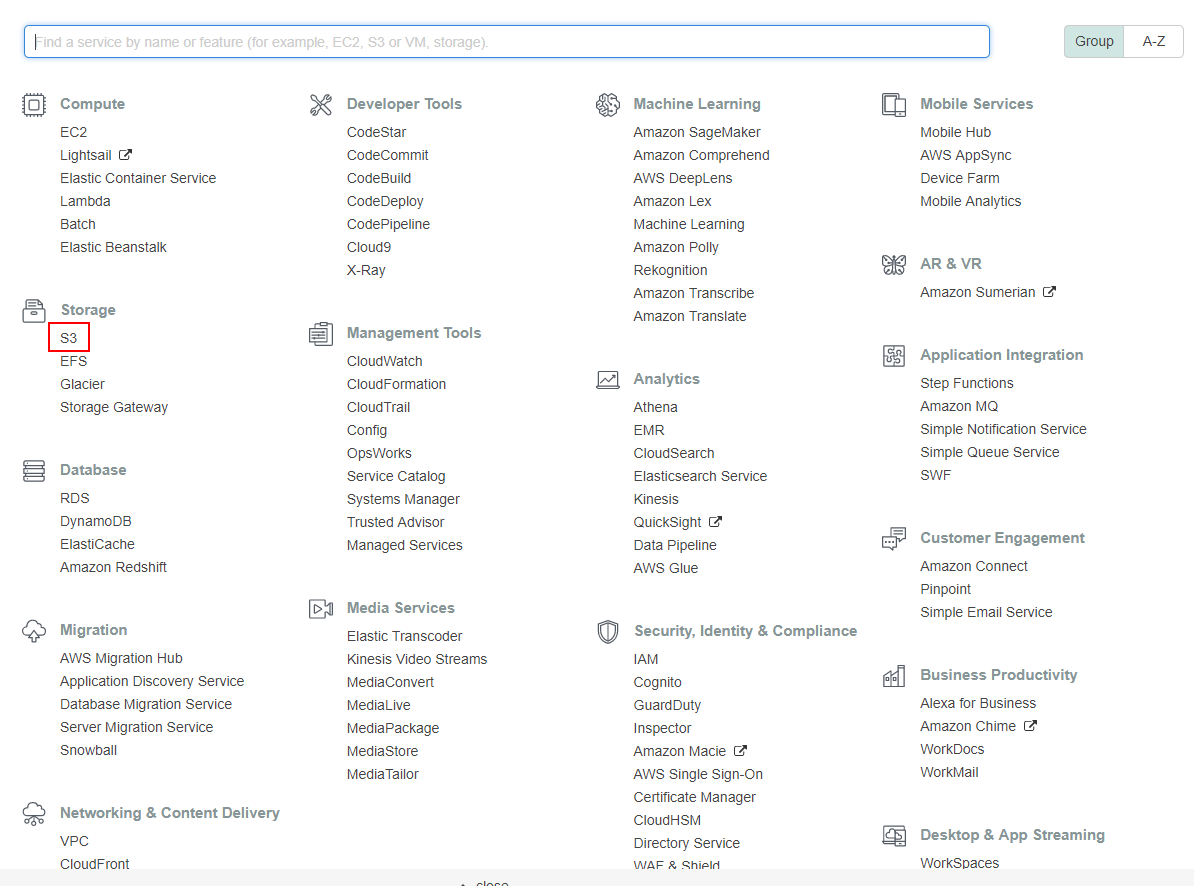Open Mobile Hub
Image resolution: width=1194 pixels, height=886 pixels.
pyautogui.click(x=956, y=132)
